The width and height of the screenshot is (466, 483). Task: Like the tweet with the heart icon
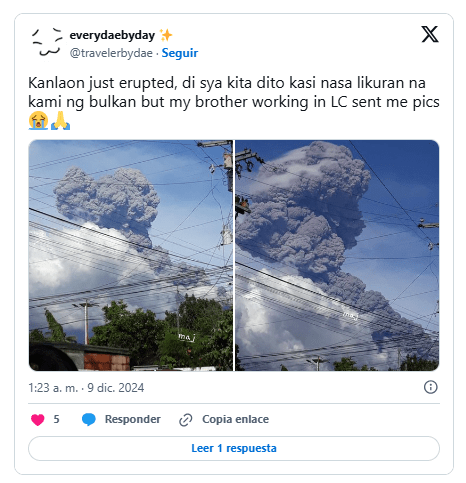pos(38,419)
